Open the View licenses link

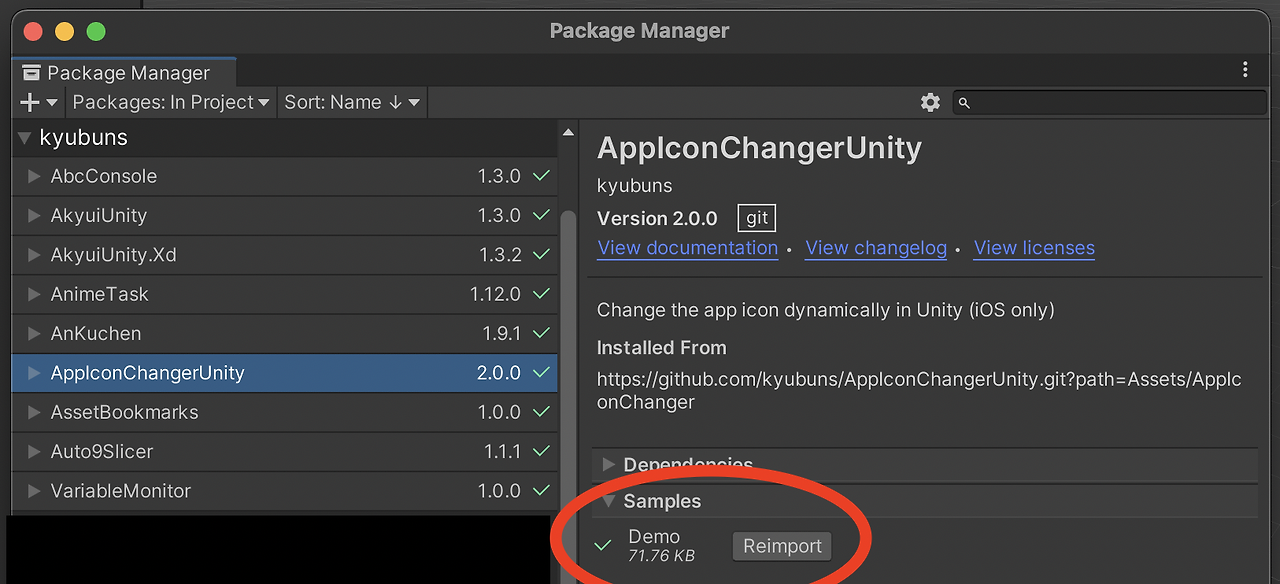[1034, 248]
